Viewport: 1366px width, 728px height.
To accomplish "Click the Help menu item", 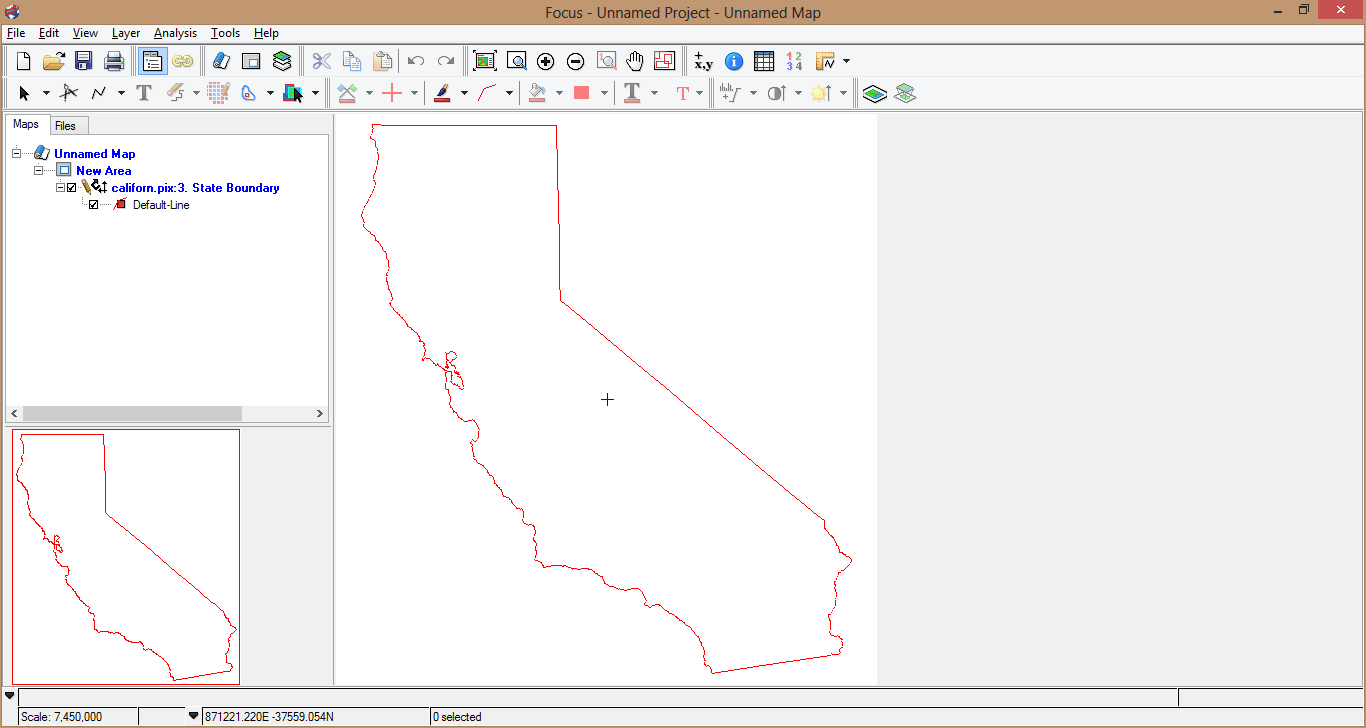I will pyautogui.click(x=266, y=33).
